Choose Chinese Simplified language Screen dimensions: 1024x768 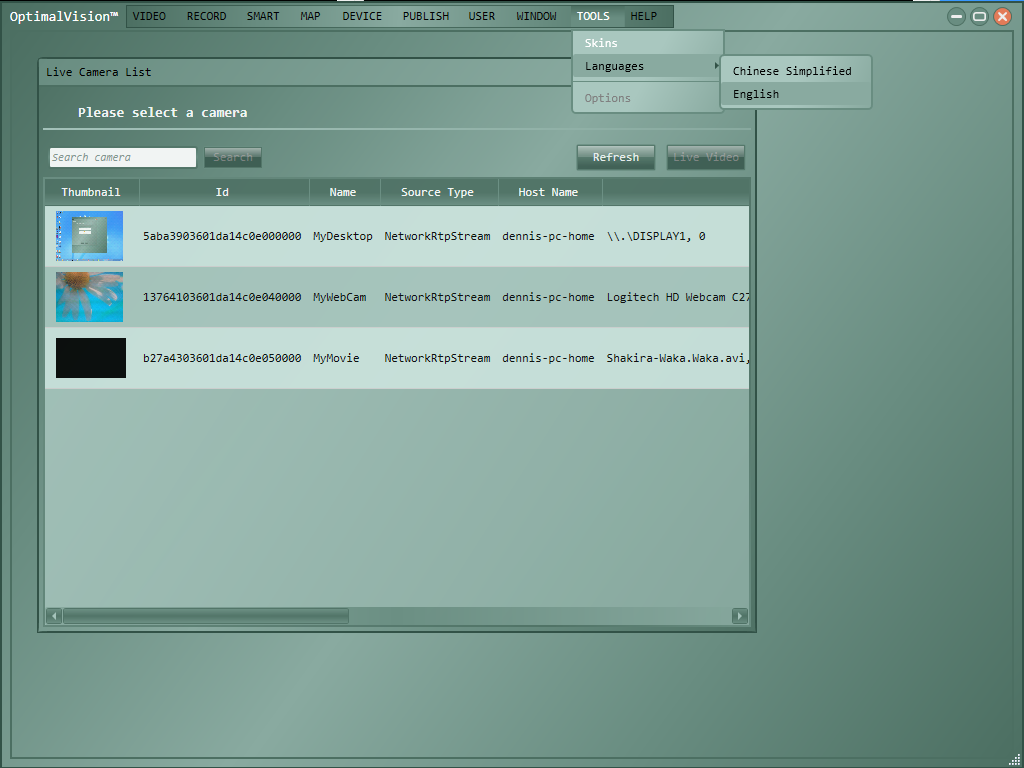(792, 71)
